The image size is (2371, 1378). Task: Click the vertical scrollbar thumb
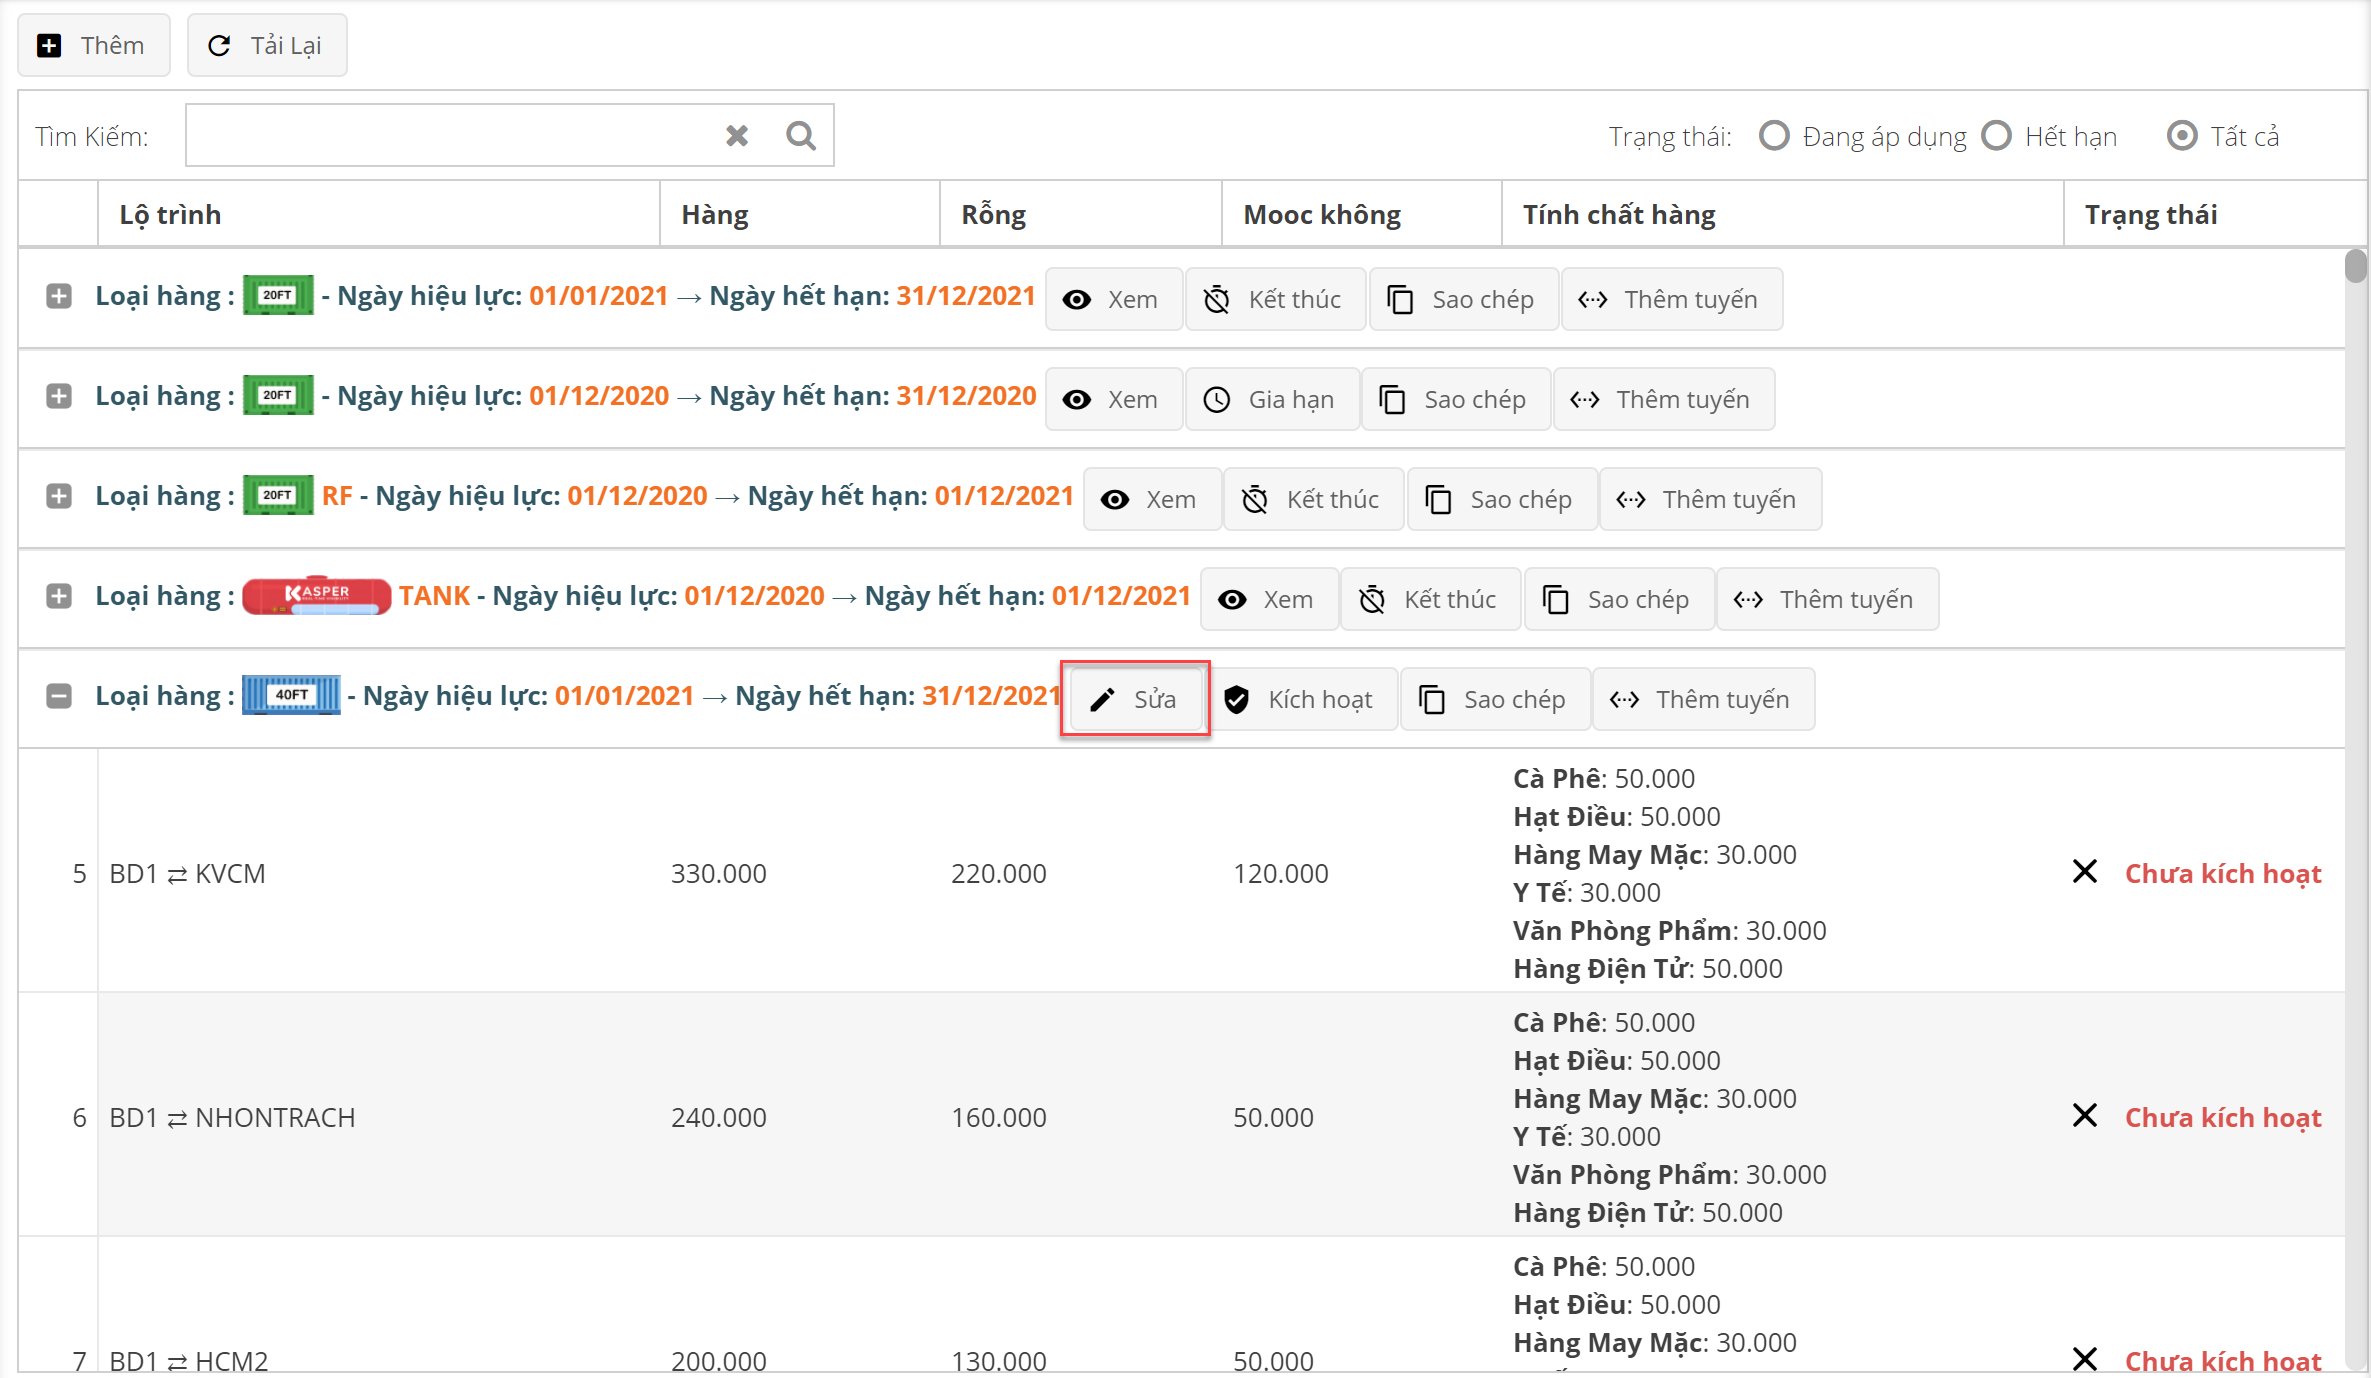[2355, 266]
